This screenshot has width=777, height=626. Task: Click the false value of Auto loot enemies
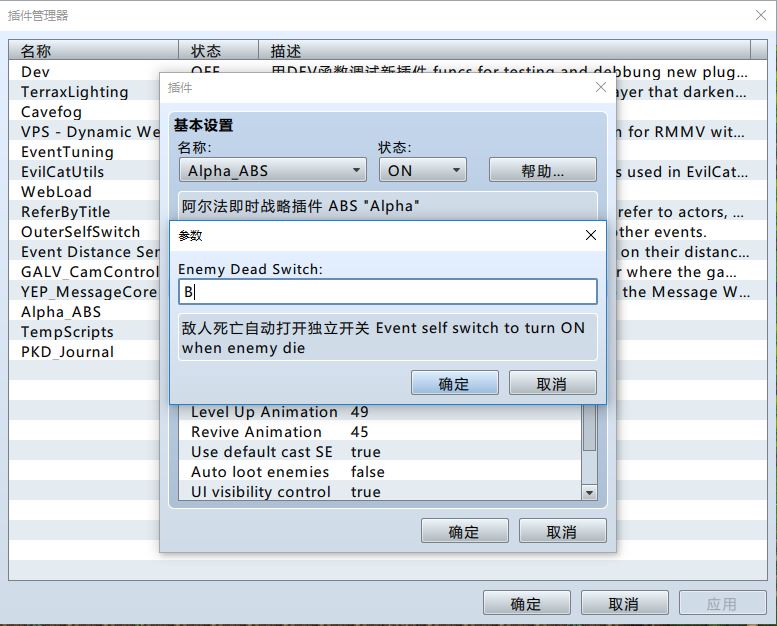[368, 471]
